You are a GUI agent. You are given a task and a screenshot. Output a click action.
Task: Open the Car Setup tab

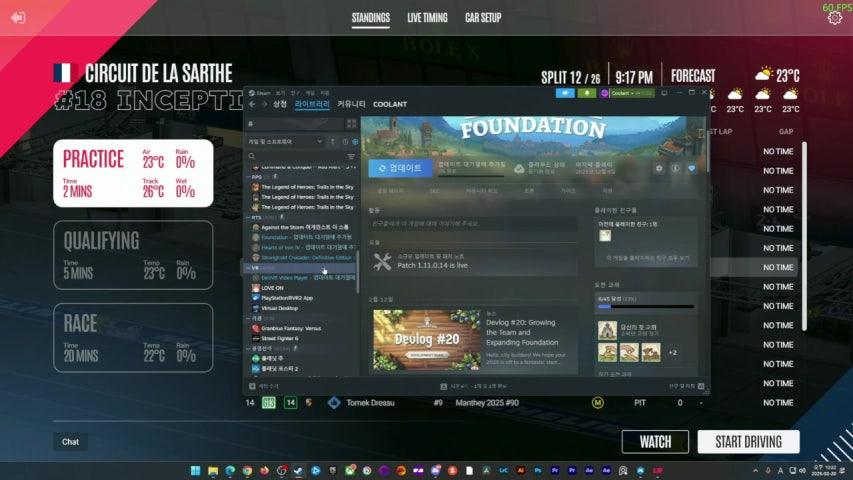(x=483, y=18)
